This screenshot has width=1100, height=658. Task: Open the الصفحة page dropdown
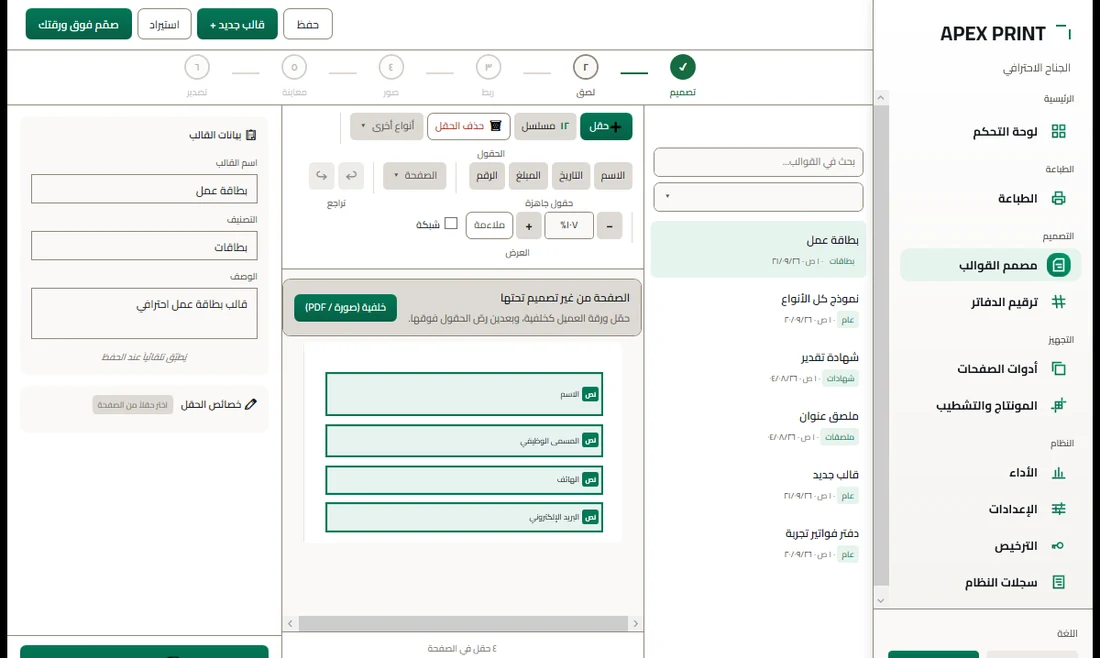coord(415,175)
